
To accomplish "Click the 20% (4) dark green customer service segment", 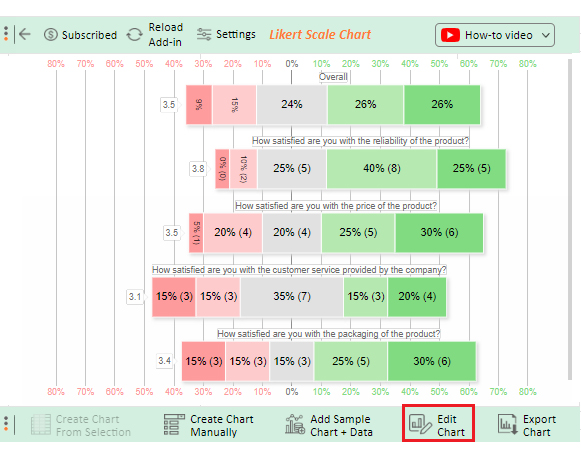I will pos(417,296).
